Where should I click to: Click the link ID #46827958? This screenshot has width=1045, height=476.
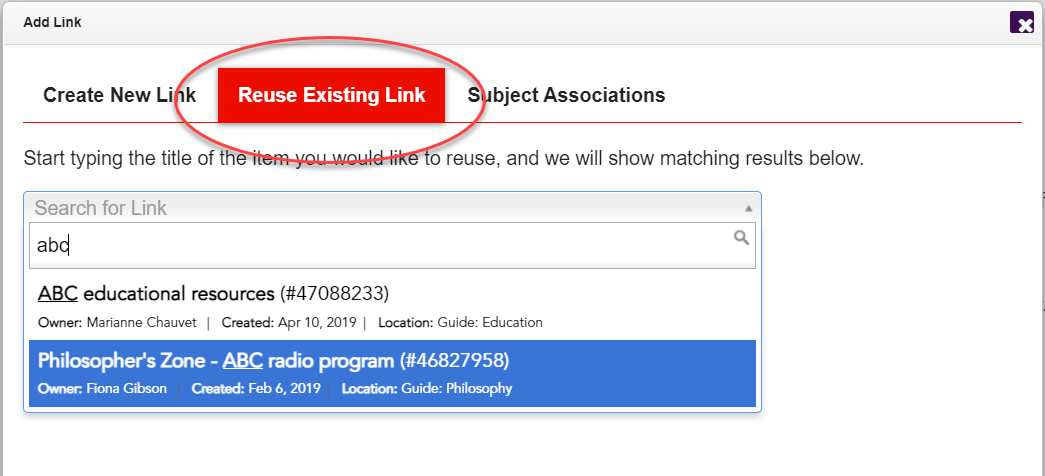coord(455,360)
